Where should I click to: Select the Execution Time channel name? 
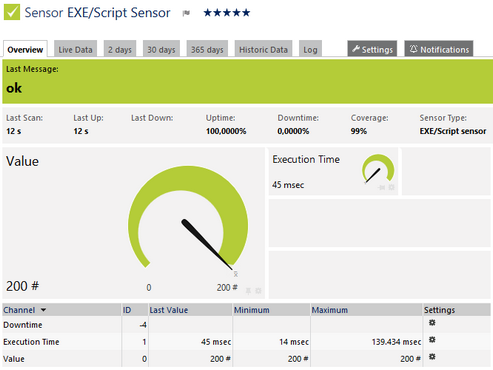(x=31, y=342)
